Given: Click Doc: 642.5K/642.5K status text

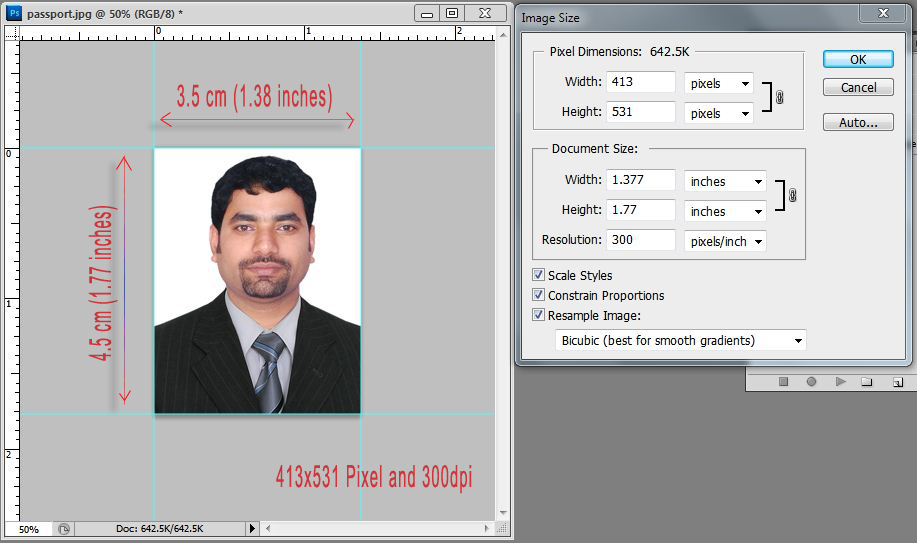Looking at the screenshot, I should (x=160, y=528).
